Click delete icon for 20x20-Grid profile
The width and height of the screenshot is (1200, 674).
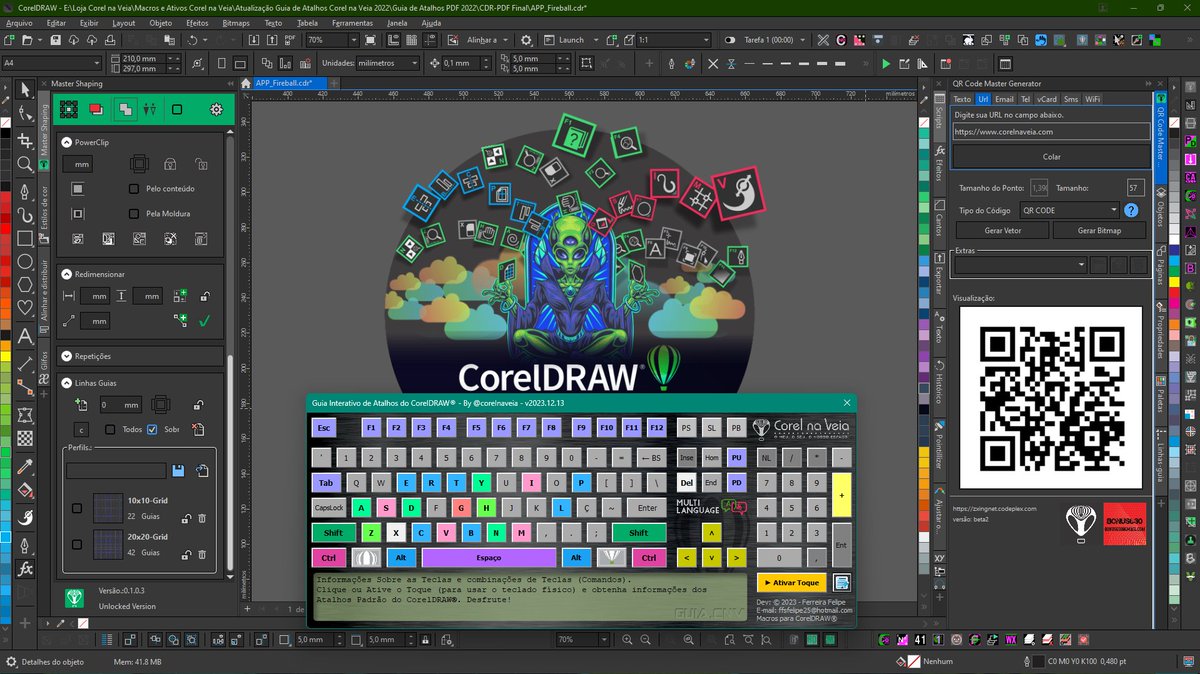pyautogui.click(x=202, y=553)
